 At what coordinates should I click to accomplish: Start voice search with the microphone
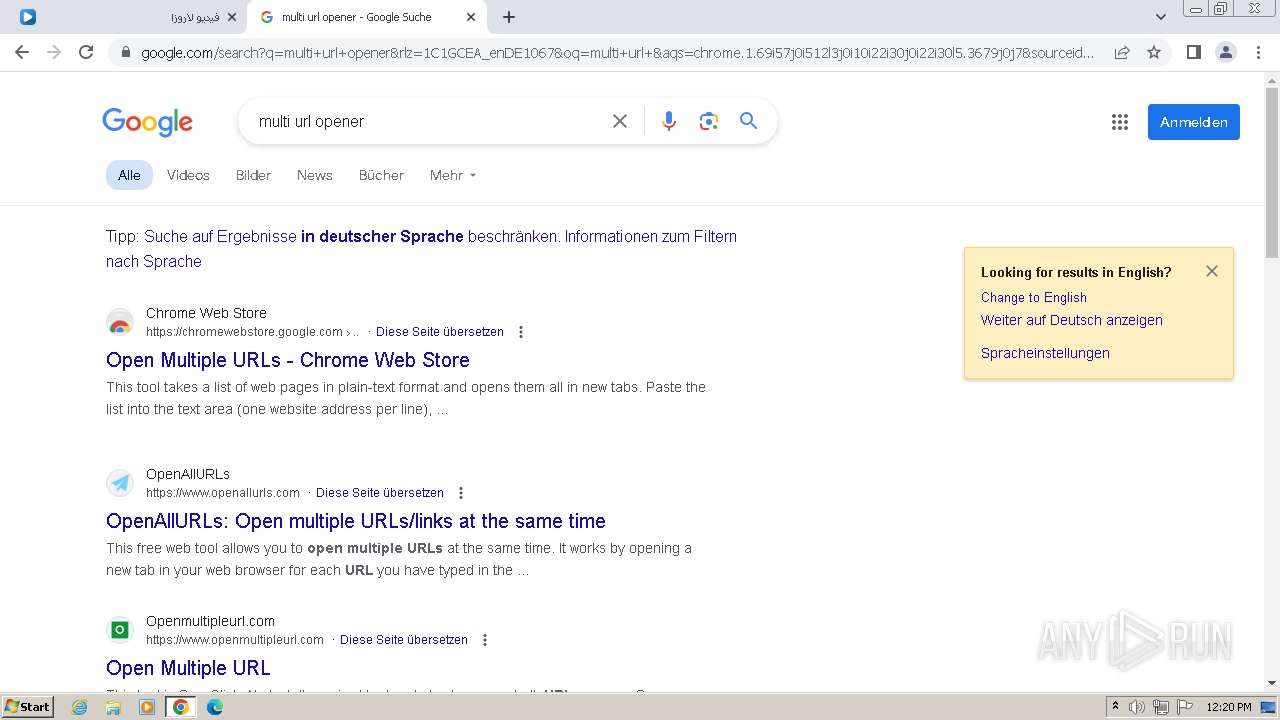pyautogui.click(x=669, y=121)
